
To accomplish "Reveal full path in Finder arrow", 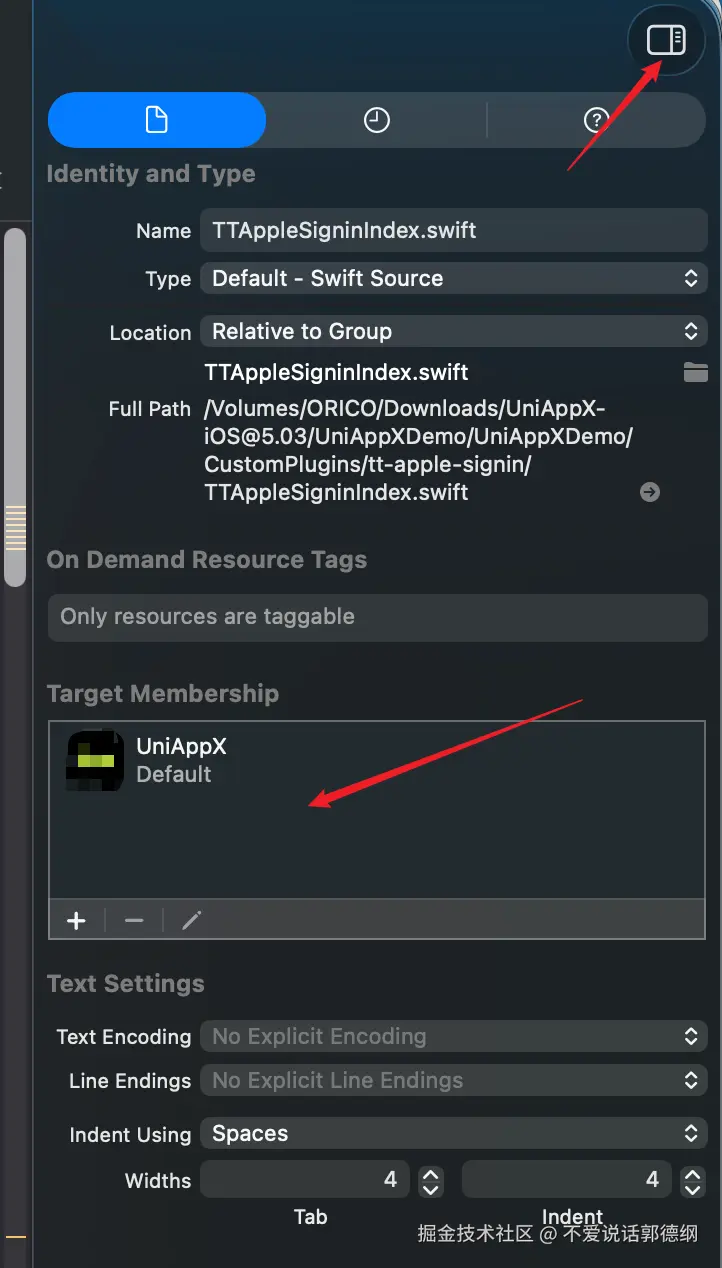I will tap(650, 492).
